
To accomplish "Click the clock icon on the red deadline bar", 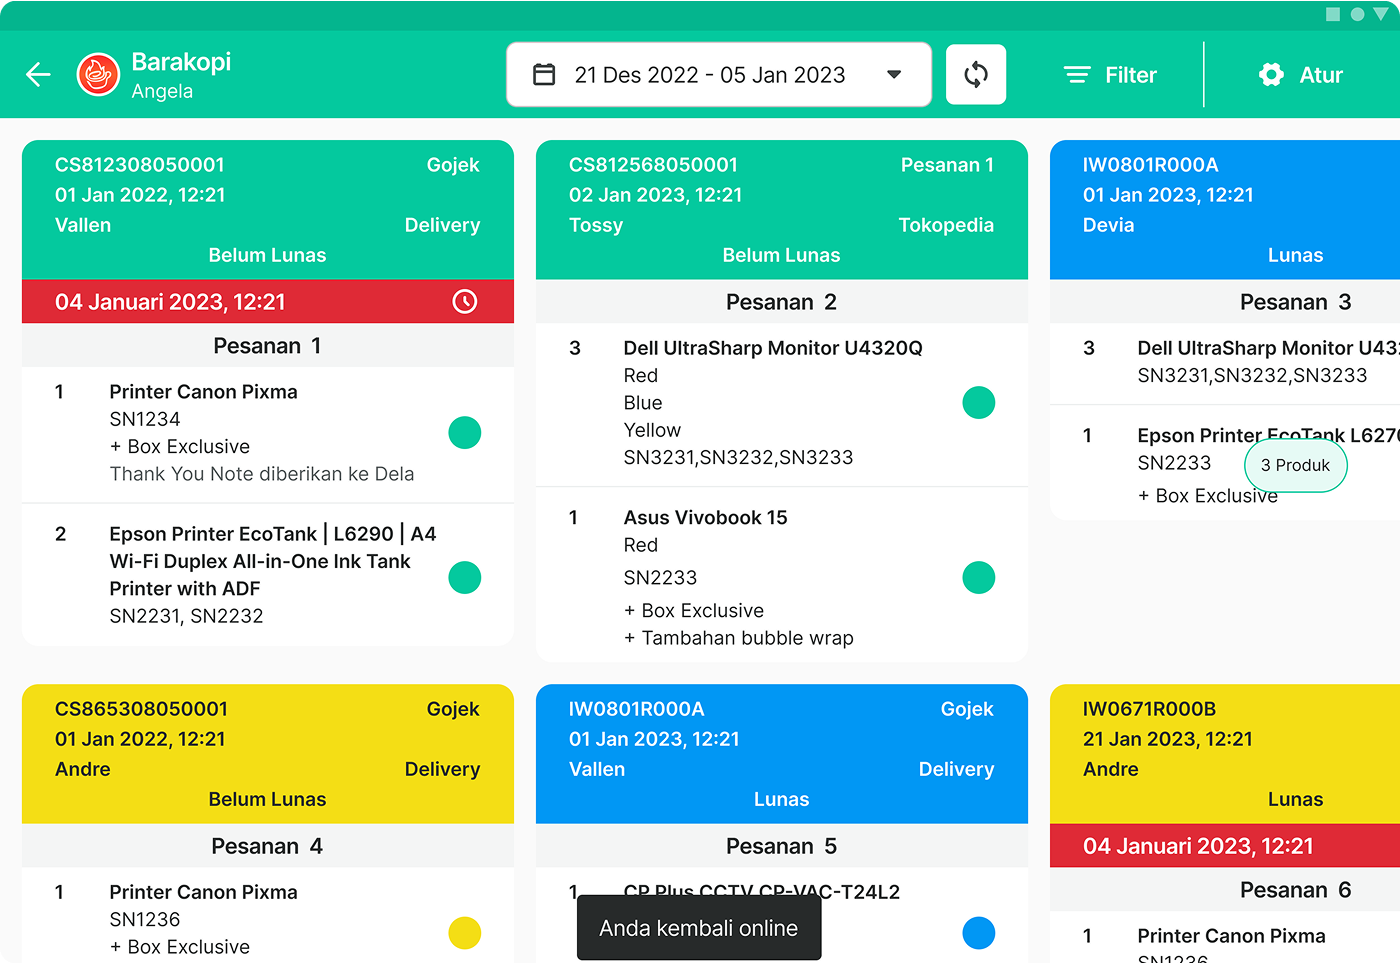I will click(465, 301).
